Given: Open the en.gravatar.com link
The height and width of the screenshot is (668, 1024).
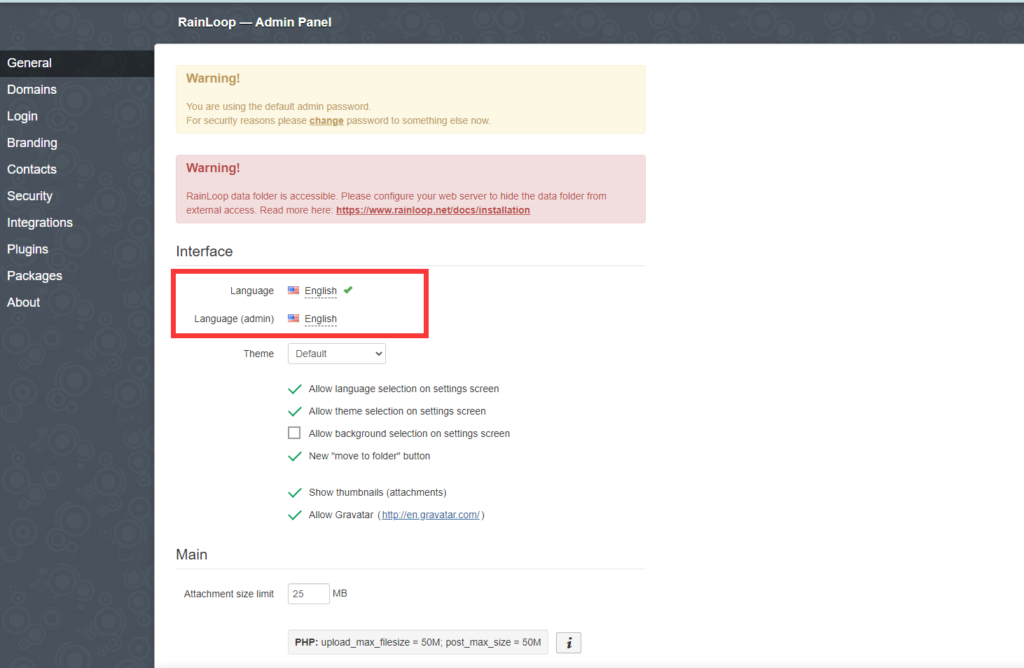Looking at the screenshot, I should [431, 515].
